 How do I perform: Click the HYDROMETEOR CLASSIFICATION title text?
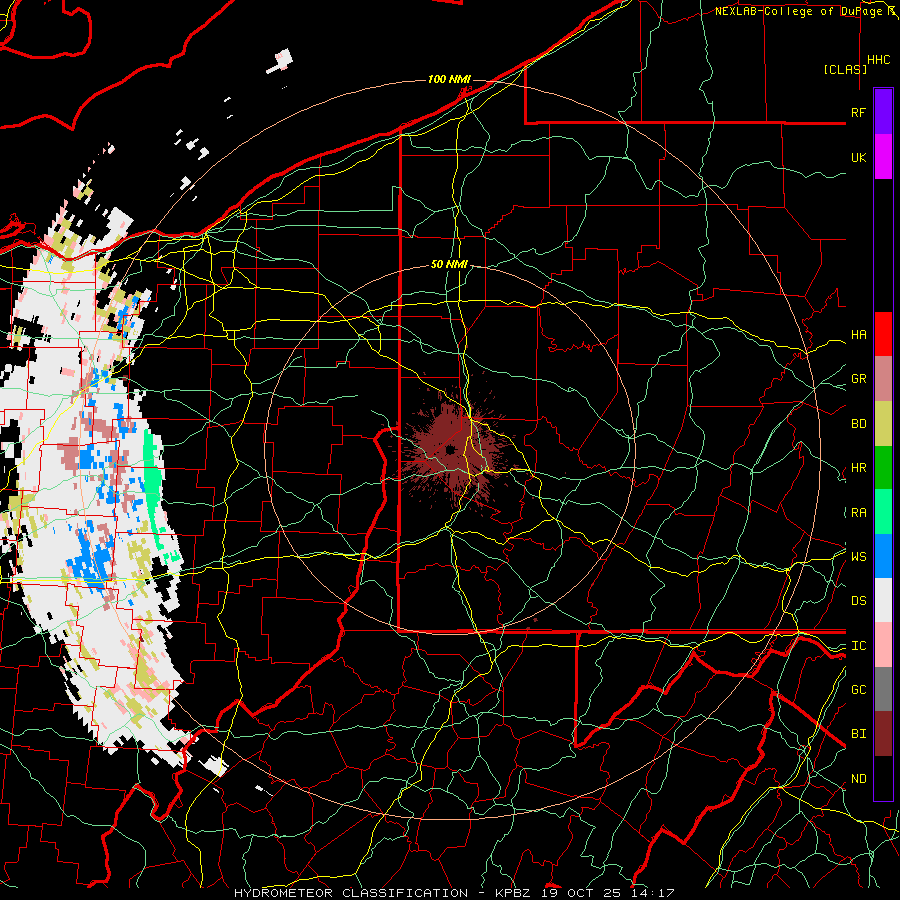(351, 893)
